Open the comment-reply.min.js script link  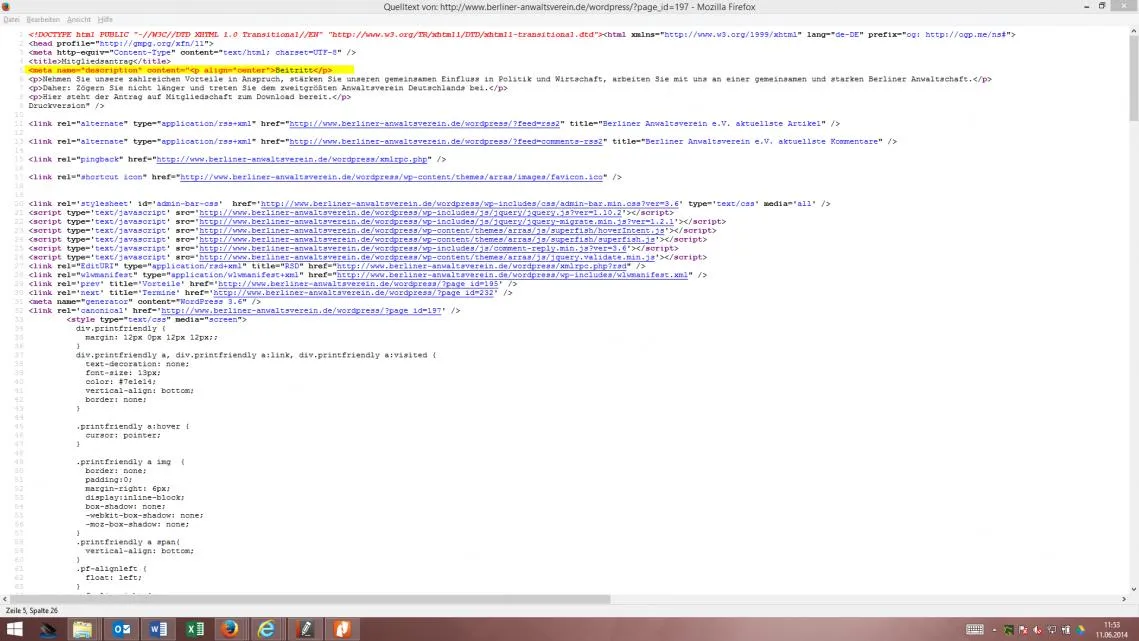coord(413,249)
